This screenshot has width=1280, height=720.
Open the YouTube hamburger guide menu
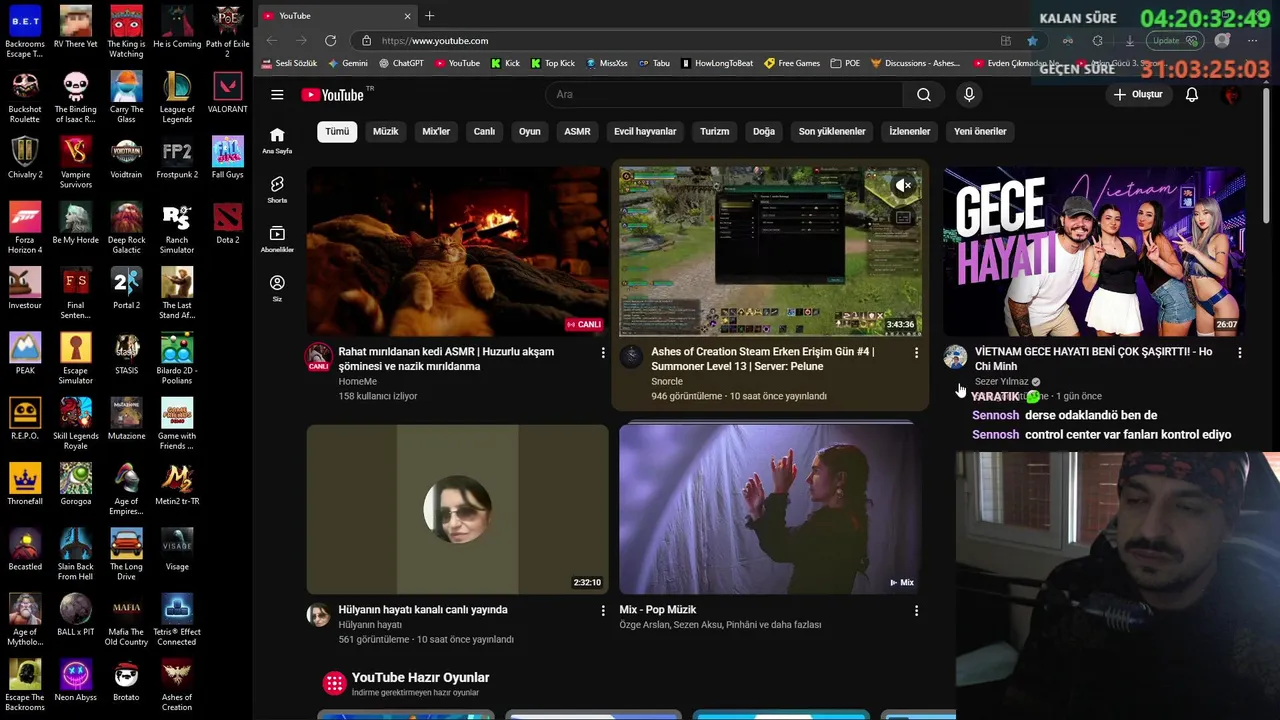(277, 95)
